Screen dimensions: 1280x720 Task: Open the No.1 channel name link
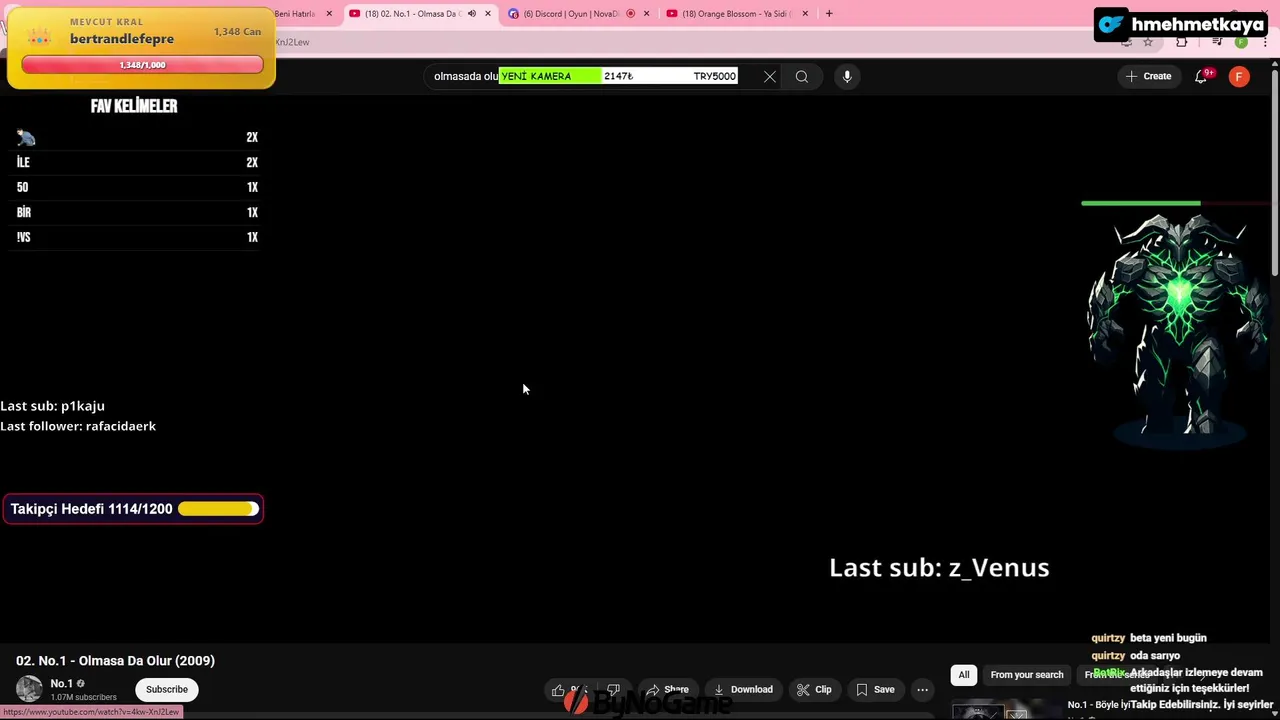click(61, 684)
